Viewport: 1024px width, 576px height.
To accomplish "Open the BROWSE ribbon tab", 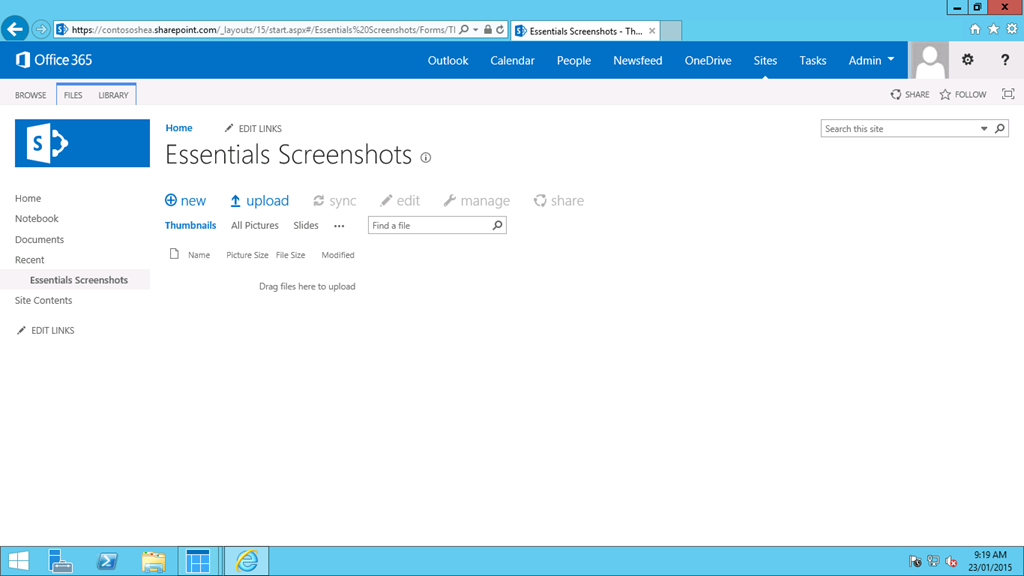I will tap(30, 95).
